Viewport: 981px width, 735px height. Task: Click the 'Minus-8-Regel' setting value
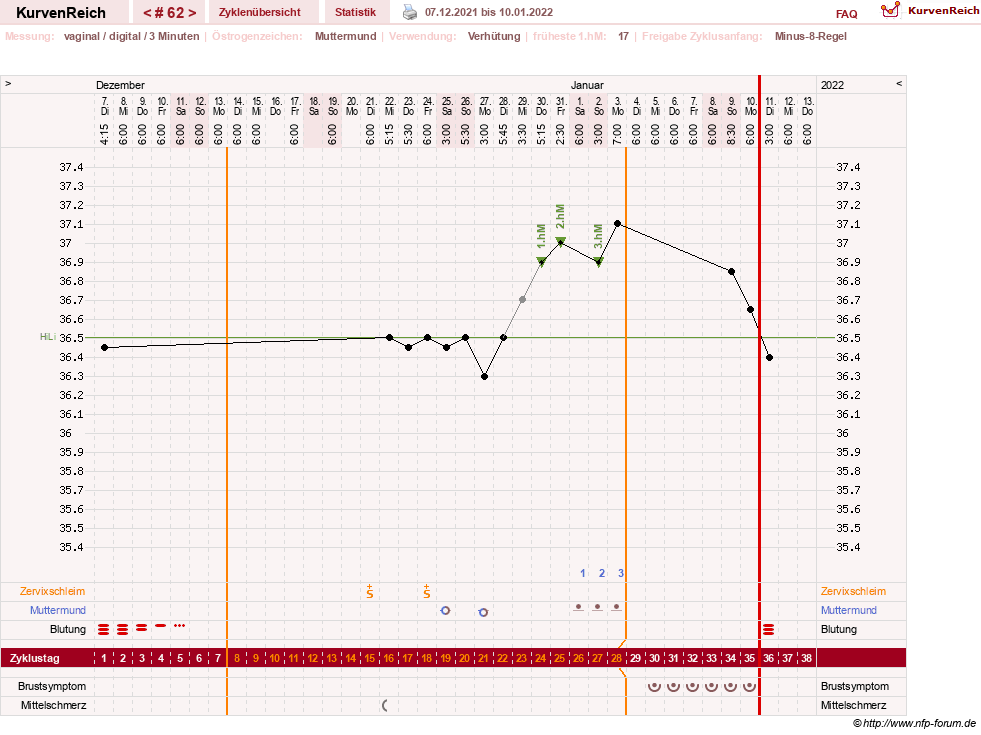810,36
